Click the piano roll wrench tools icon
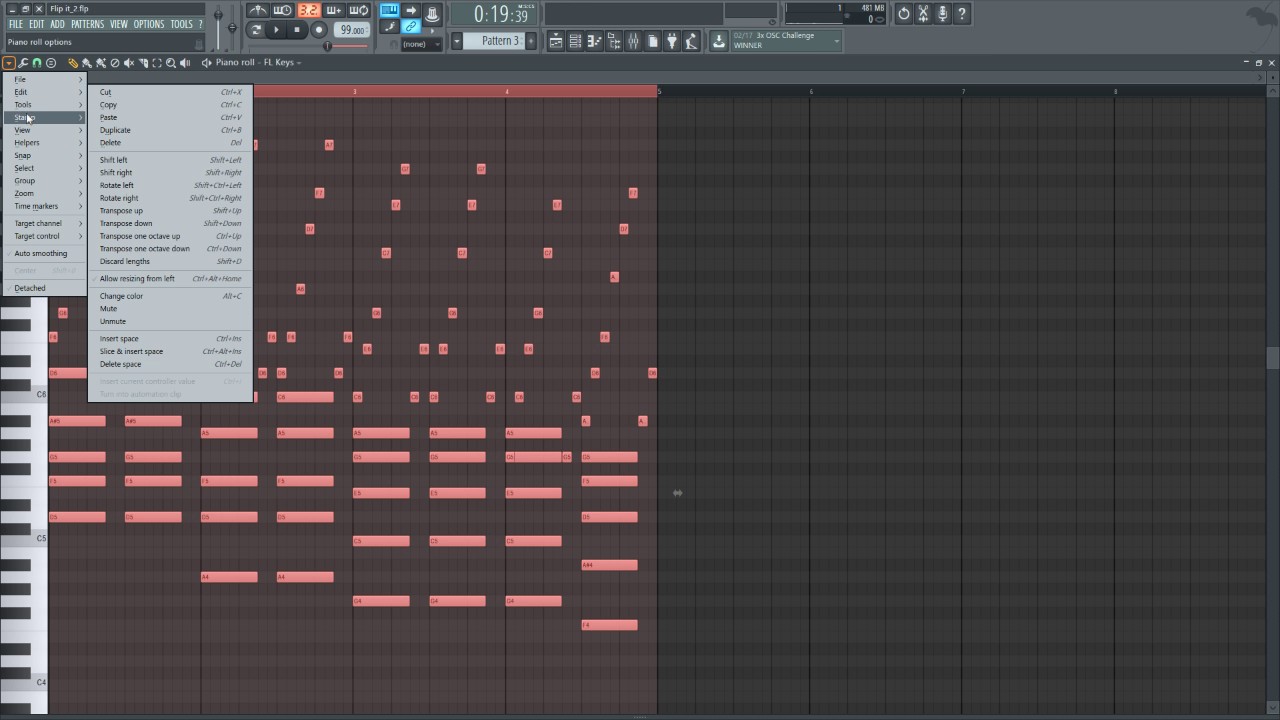1280x720 pixels. tap(23, 63)
